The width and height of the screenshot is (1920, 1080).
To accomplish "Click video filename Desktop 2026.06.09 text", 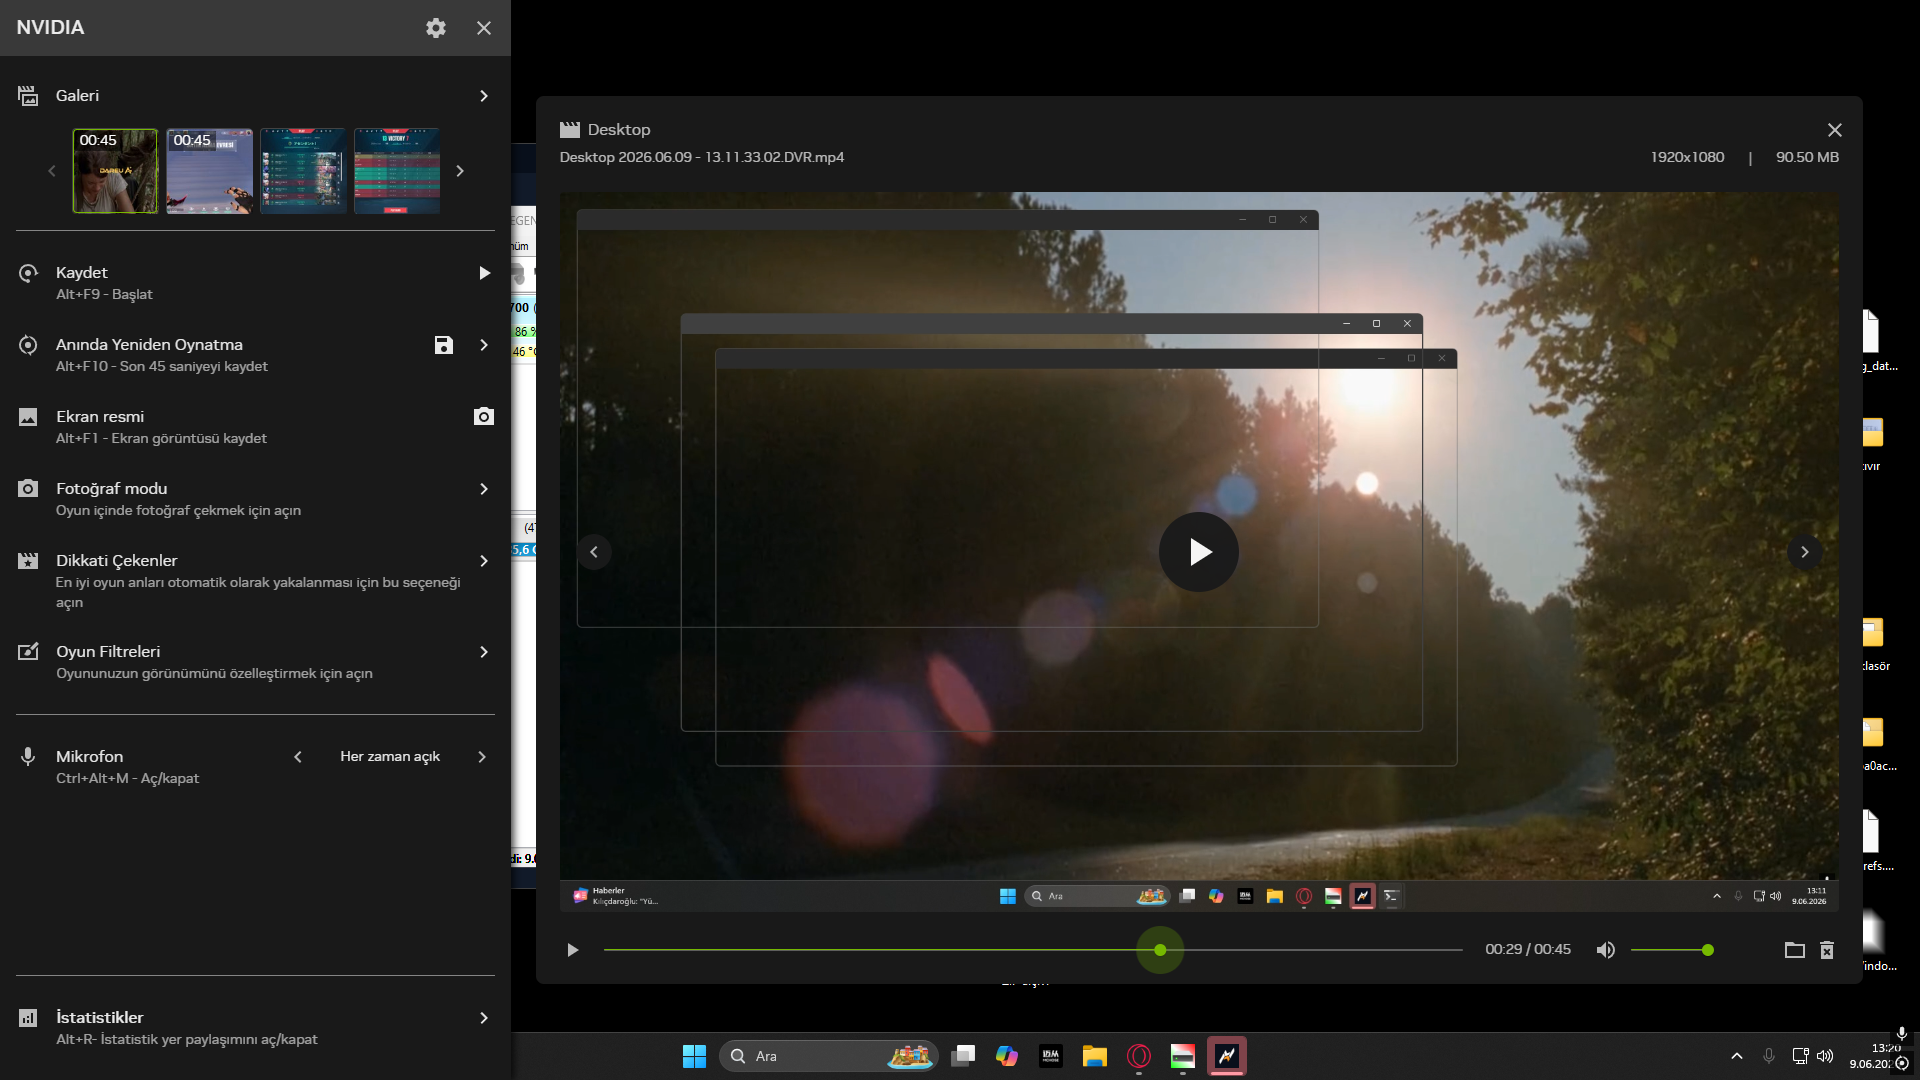I will coord(702,157).
